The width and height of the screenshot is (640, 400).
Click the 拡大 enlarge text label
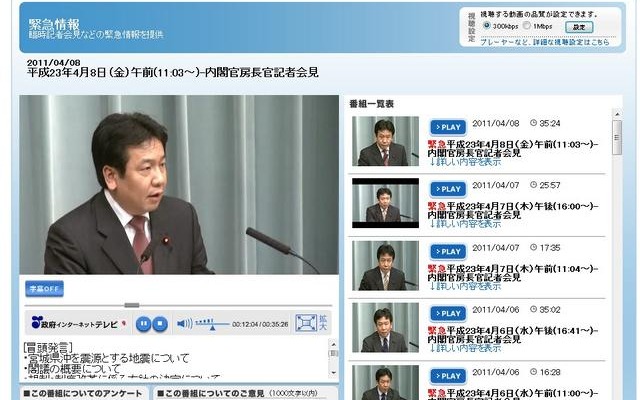(x=323, y=323)
